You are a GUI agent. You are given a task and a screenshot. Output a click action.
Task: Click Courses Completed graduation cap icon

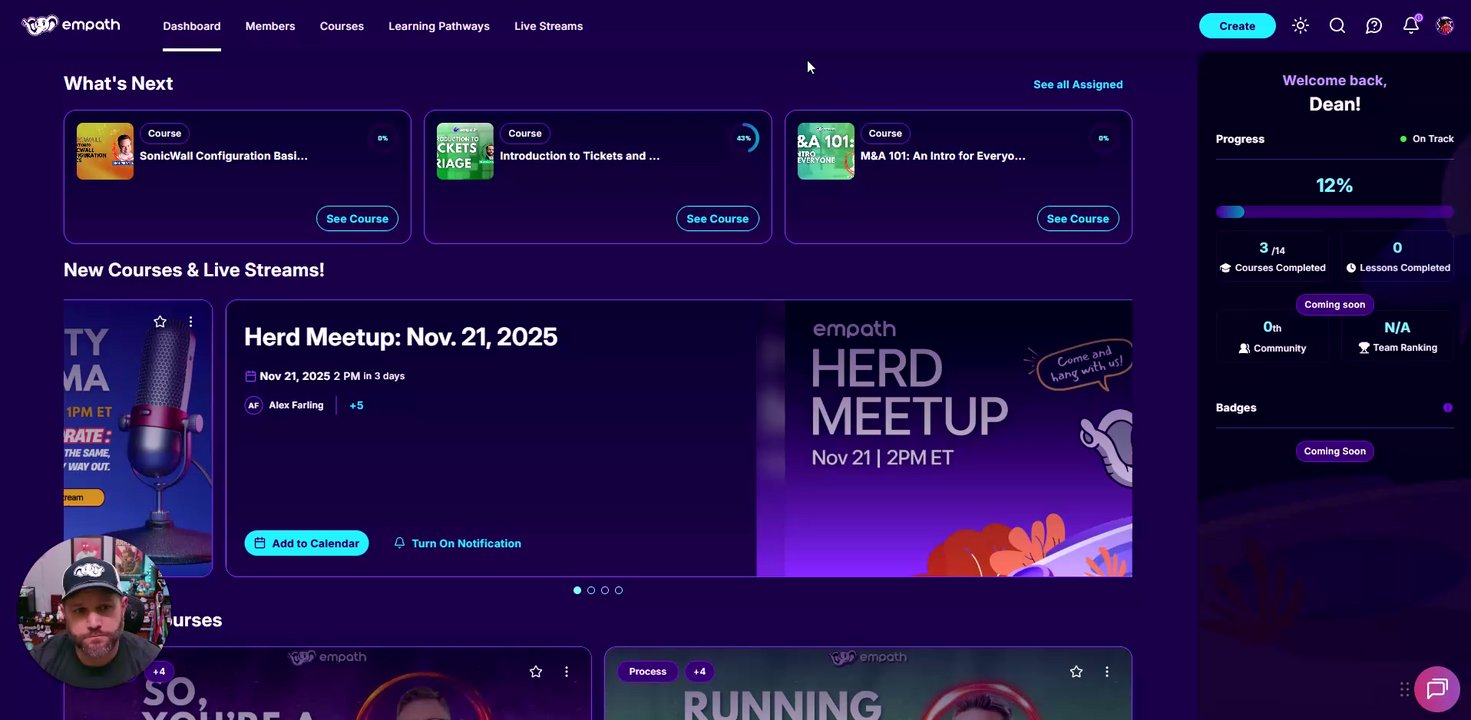pos(1225,268)
